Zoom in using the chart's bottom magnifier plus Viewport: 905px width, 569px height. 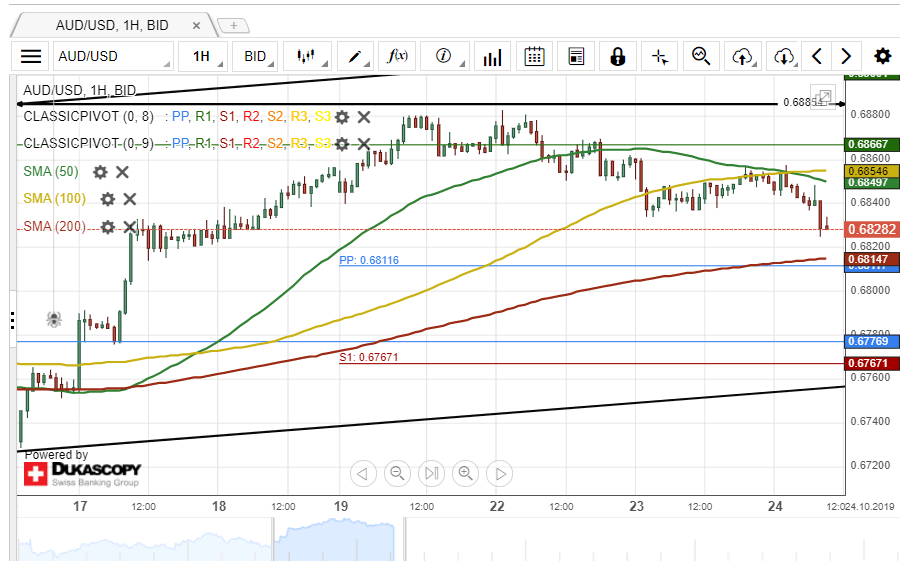pyautogui.click(x=465, y=473)
